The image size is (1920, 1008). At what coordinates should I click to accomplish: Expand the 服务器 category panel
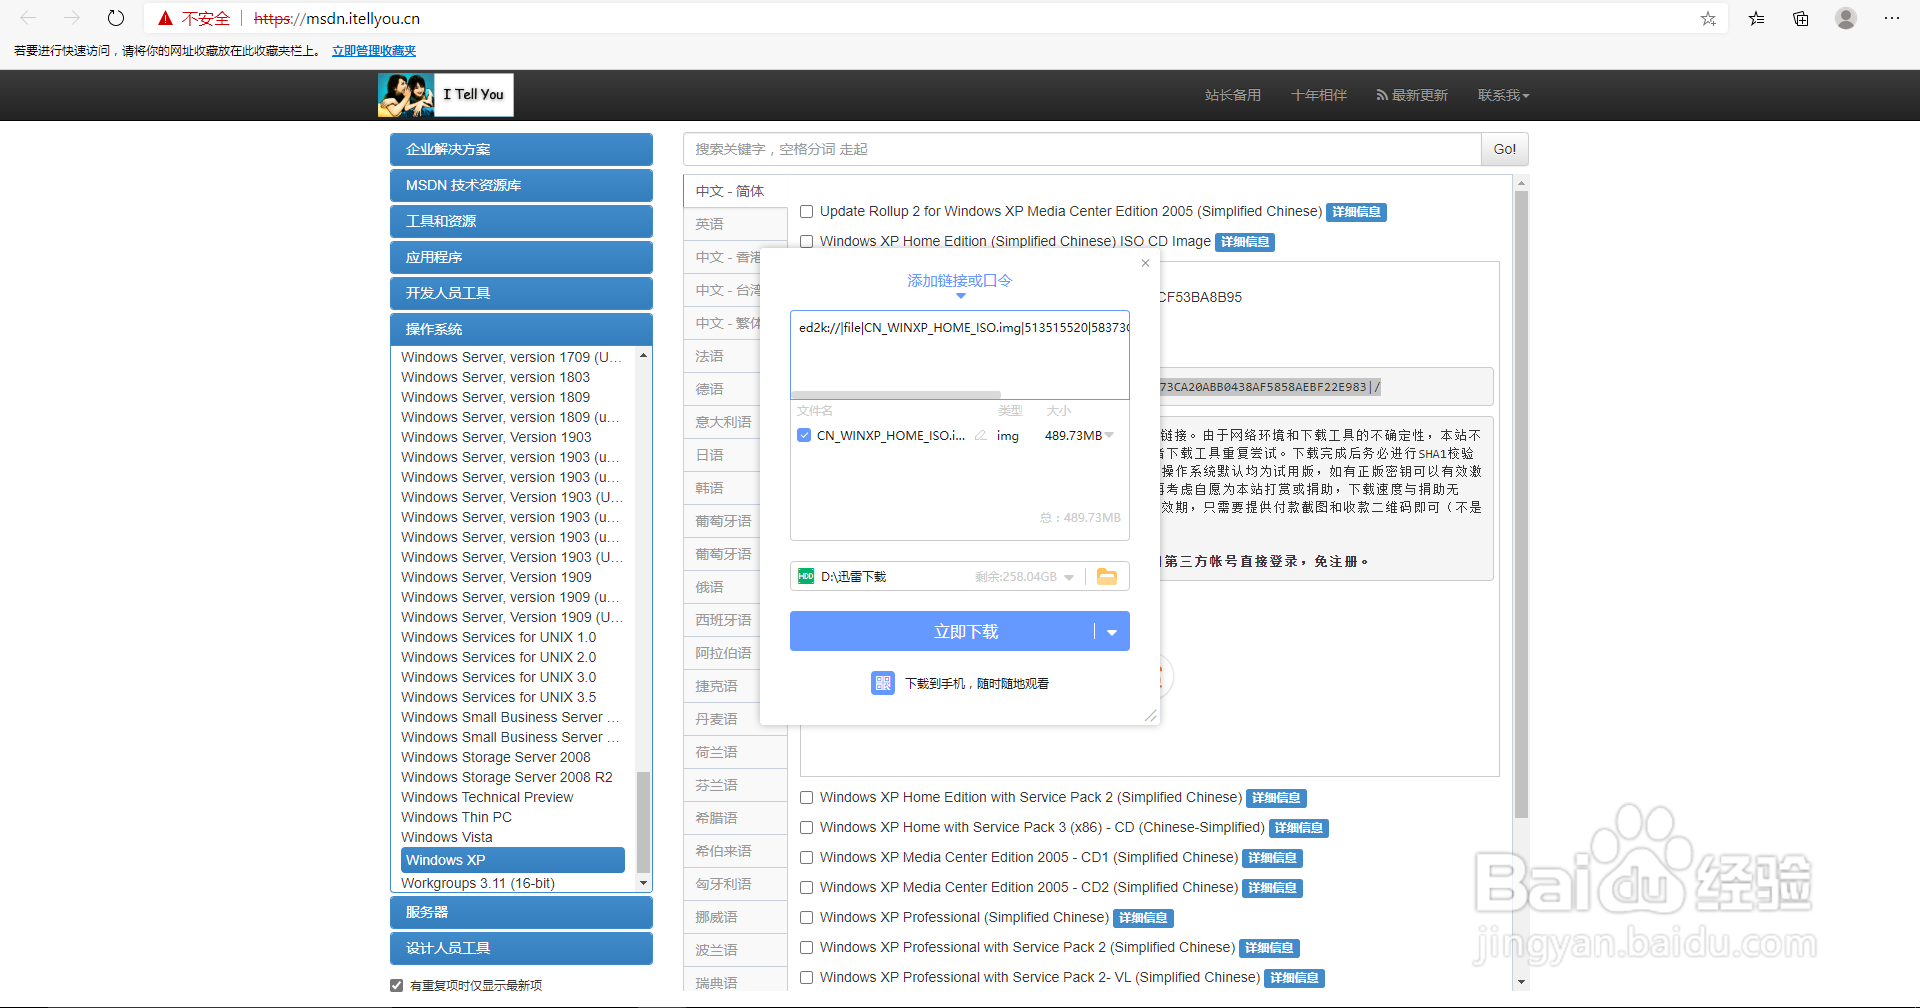coord(521,912)
